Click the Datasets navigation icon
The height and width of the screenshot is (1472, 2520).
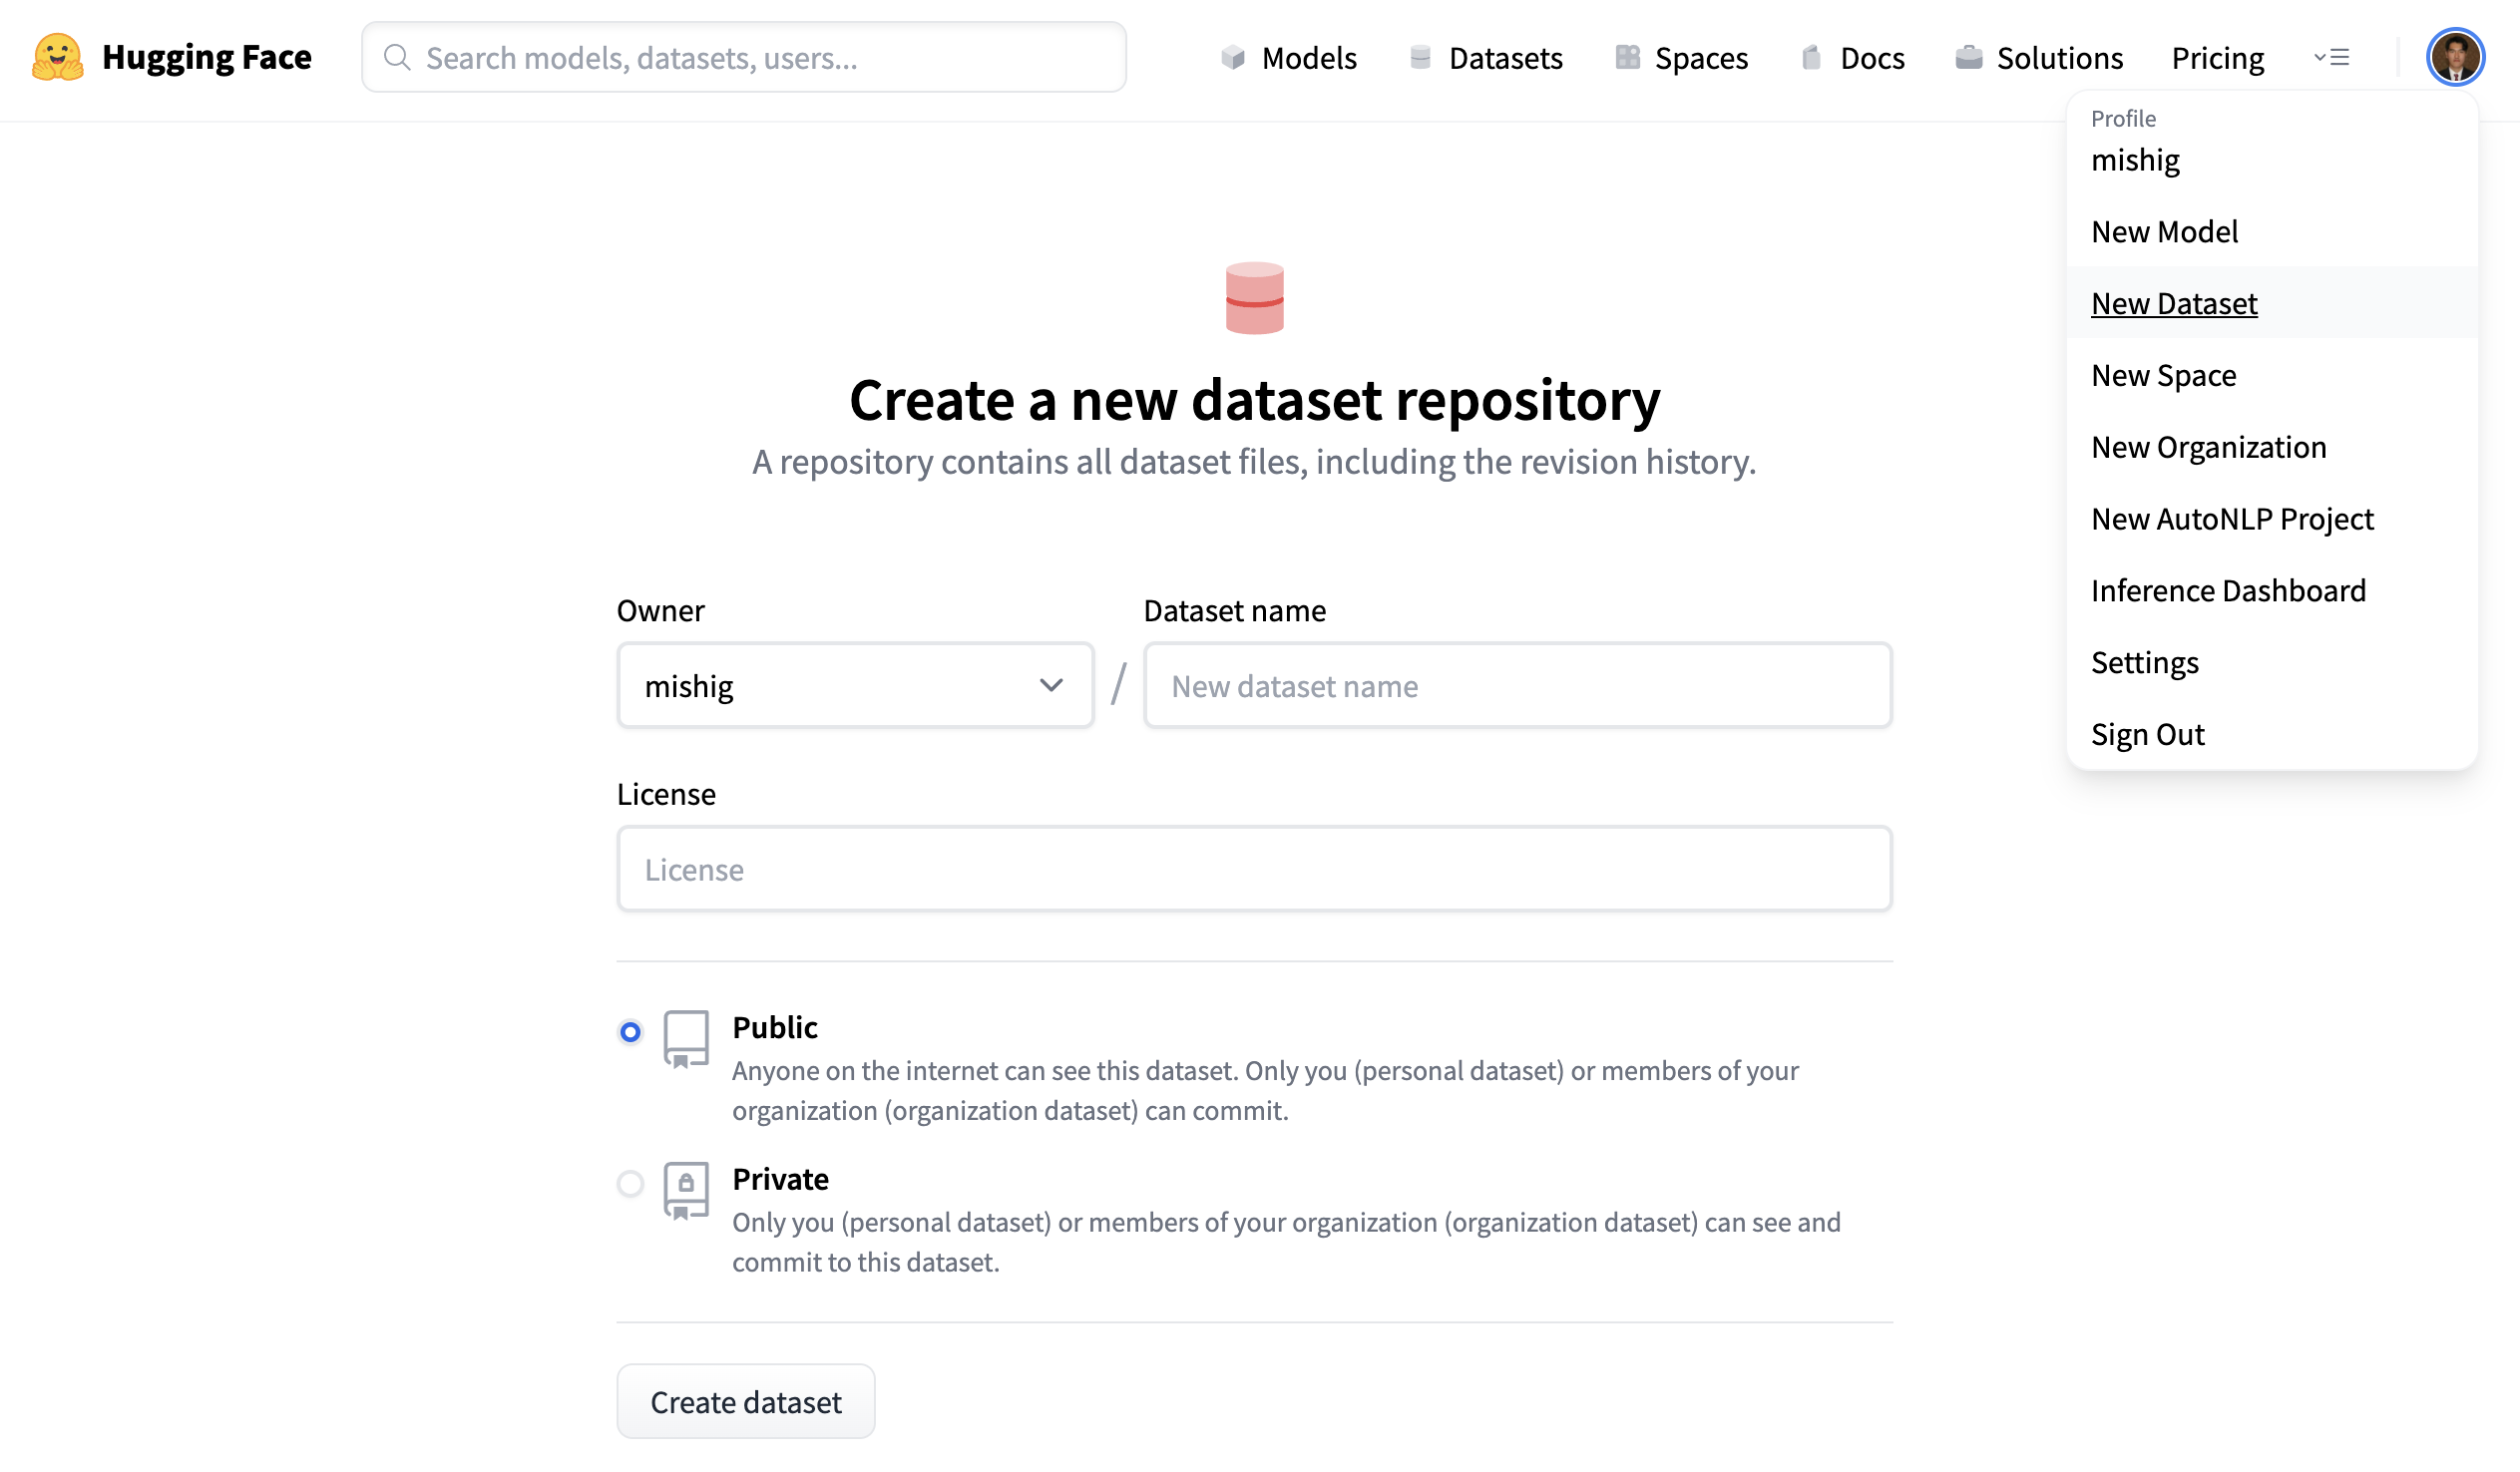point(1420,58)
